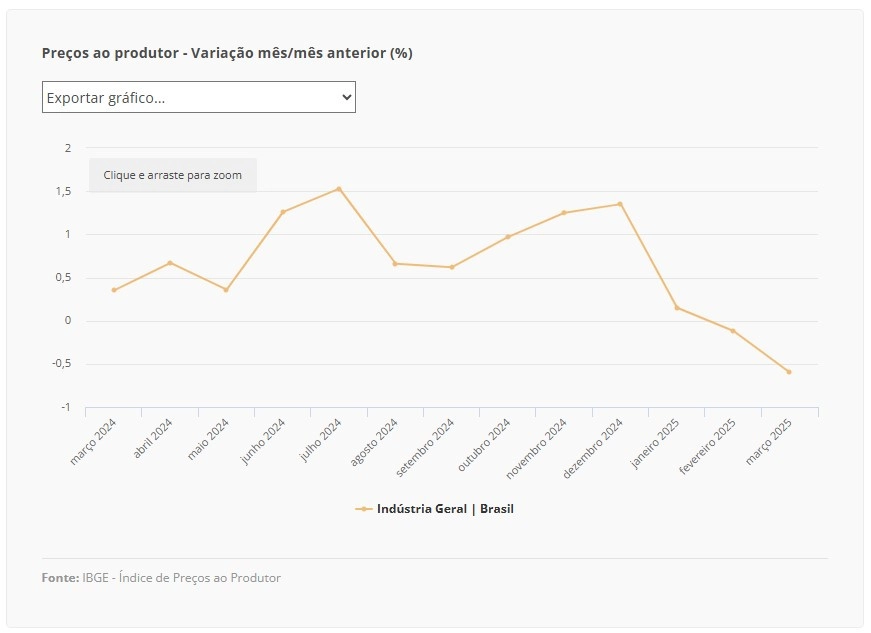Click the março 2025 lowest point
Screen dimensions: 871x633
click(x=789, y=372)
